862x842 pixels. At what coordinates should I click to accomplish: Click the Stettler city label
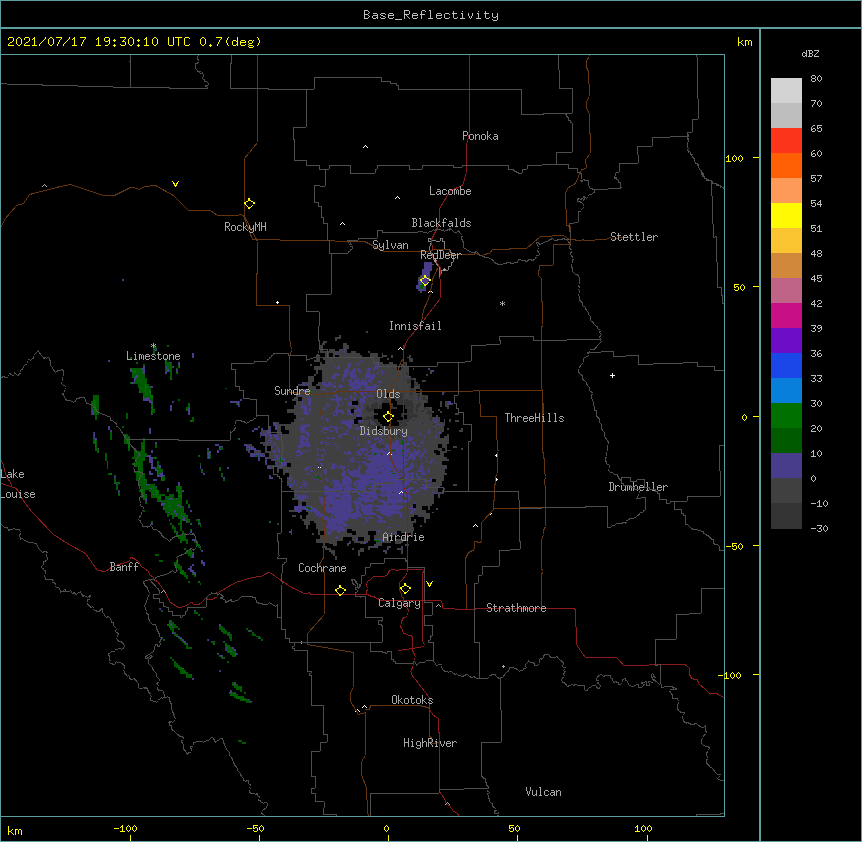click(634, 237)
